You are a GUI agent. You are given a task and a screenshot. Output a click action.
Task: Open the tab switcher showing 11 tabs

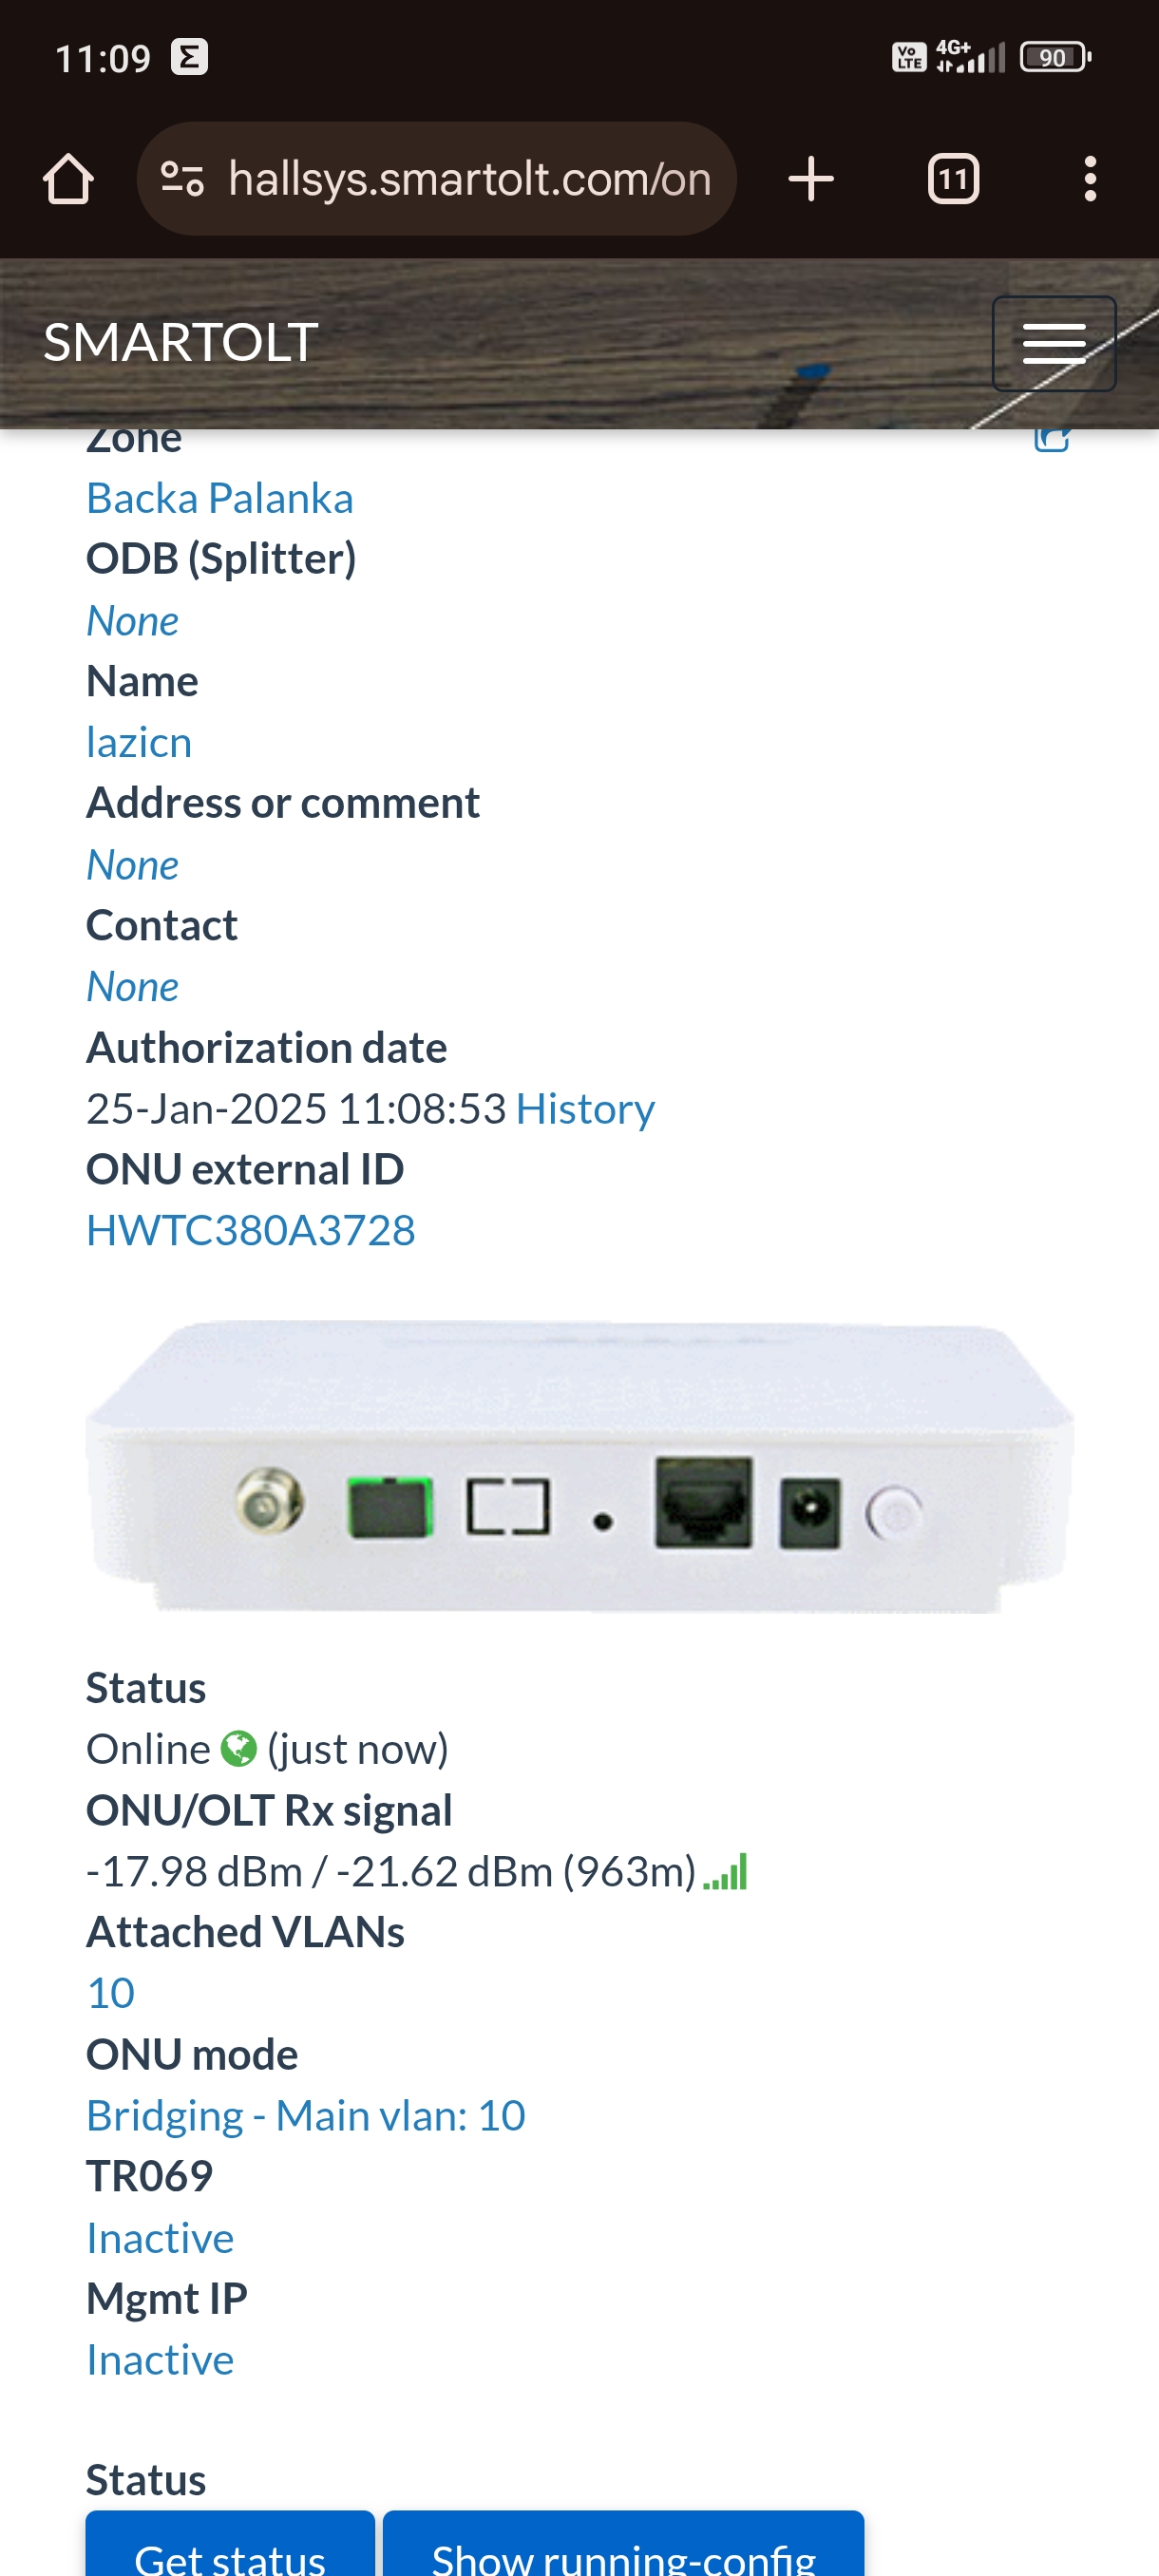953,179
